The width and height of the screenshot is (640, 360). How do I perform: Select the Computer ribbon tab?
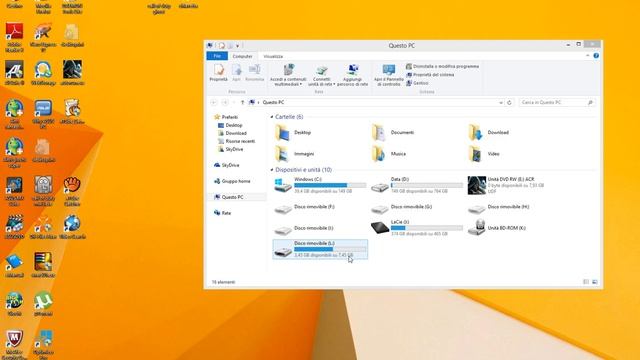(x=242, y=56)
